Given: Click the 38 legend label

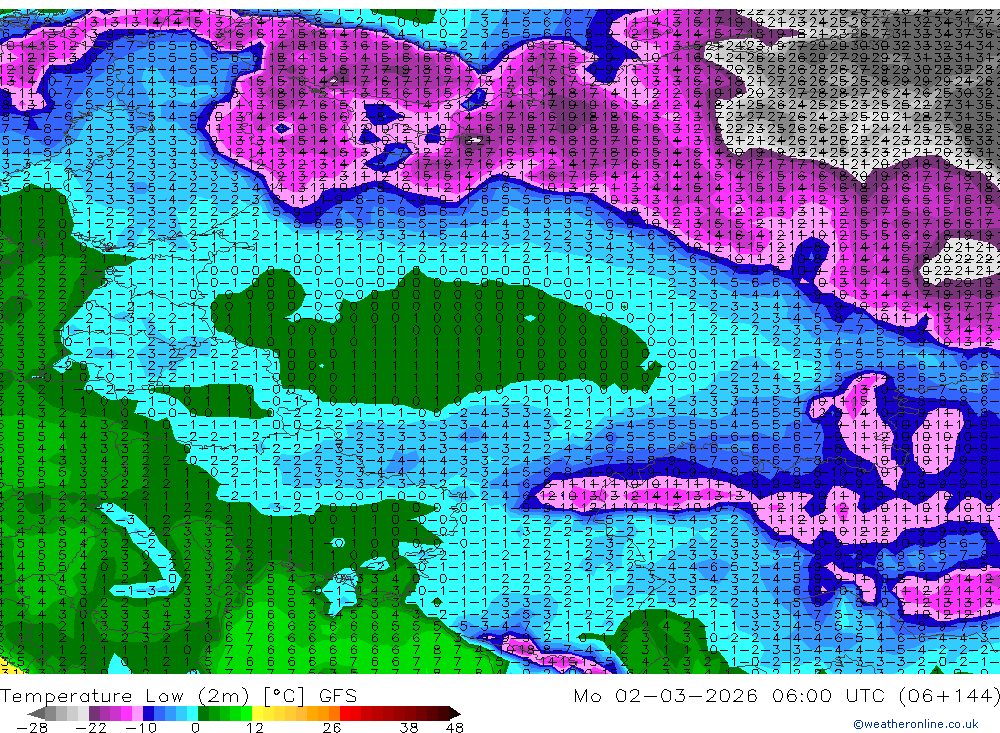Looking at the screenshot, I should tap(409, 727).
